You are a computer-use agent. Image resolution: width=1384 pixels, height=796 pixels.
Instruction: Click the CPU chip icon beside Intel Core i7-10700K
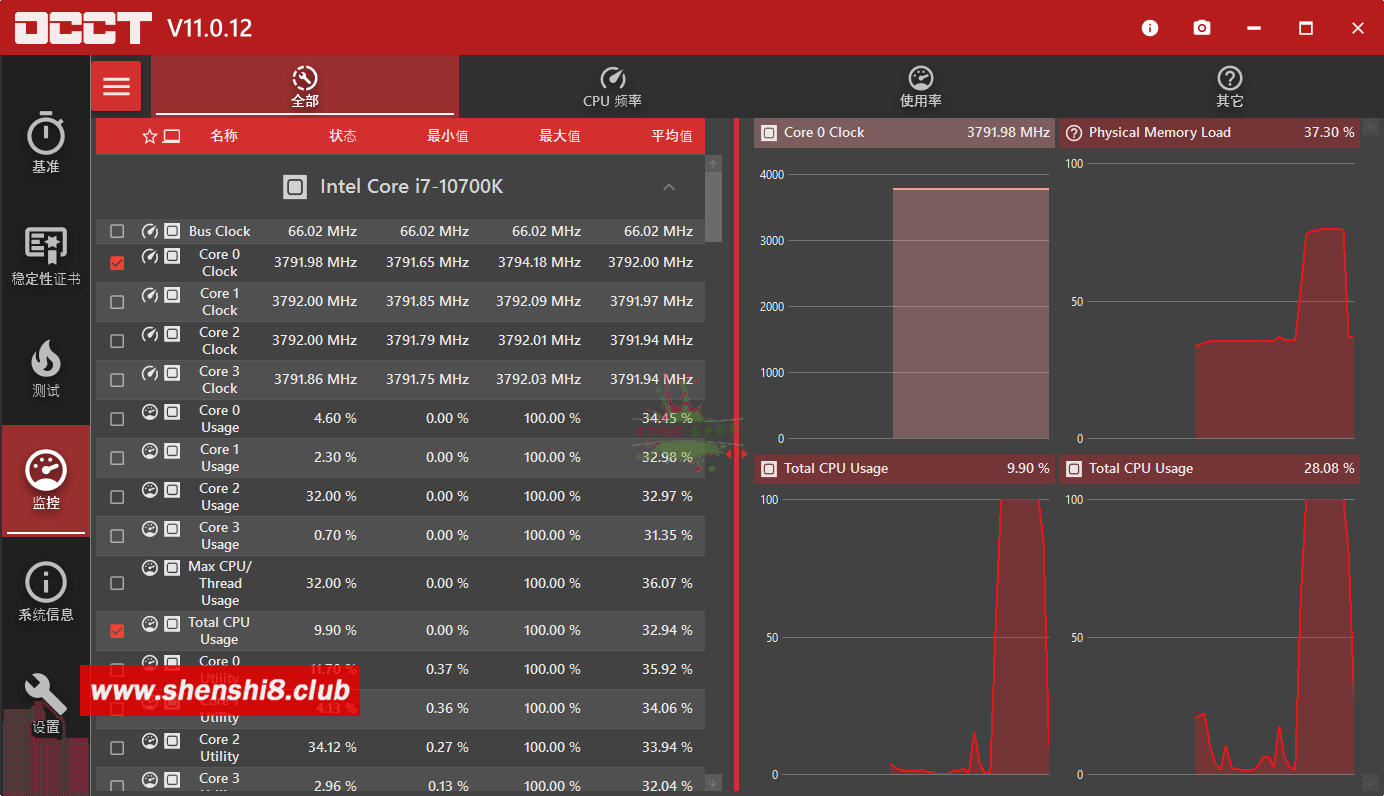point(295,187)
